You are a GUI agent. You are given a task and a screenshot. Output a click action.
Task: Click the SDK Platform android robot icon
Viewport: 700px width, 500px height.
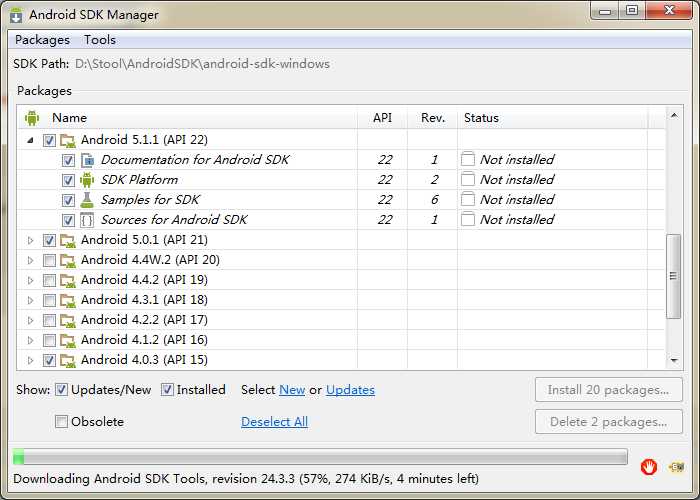click(87, 180)
